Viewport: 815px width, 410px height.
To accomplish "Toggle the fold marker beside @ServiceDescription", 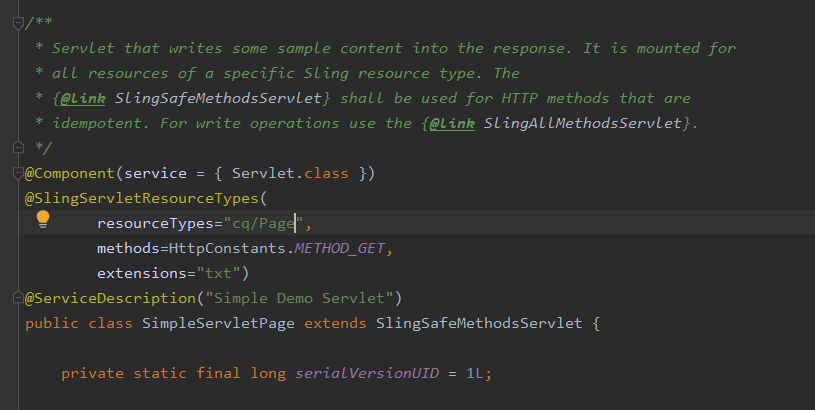I will (x=17, y=298).
